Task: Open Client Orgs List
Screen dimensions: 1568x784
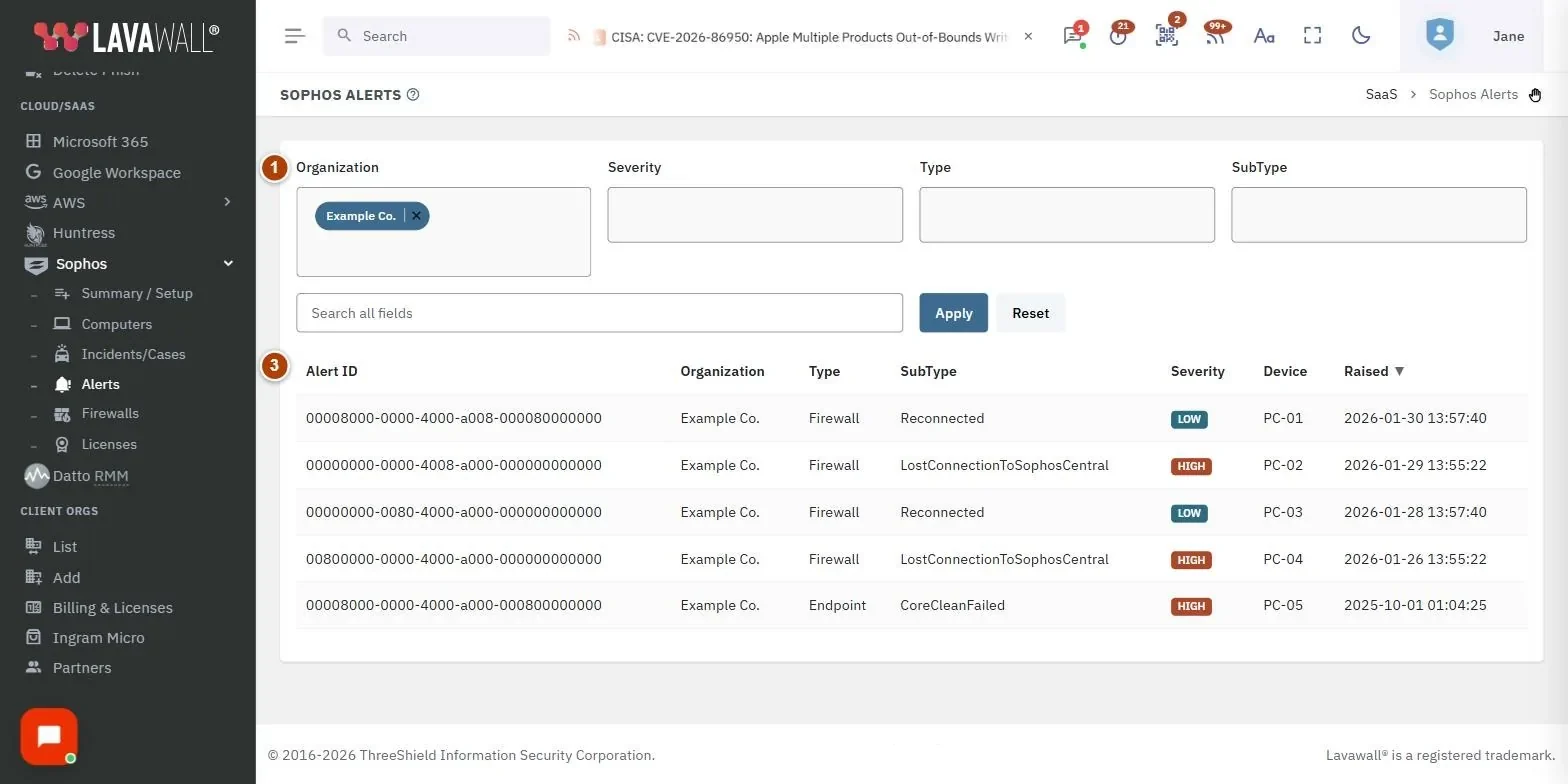Action: point(64,547)
